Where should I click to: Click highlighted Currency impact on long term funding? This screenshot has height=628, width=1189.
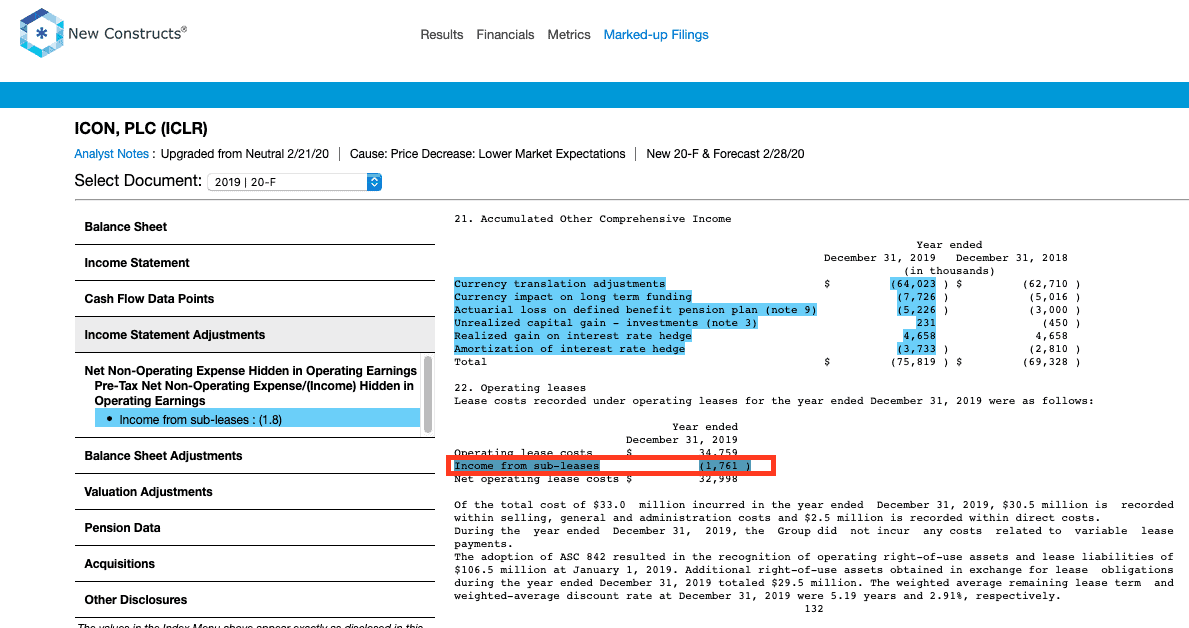pos(573,297)
